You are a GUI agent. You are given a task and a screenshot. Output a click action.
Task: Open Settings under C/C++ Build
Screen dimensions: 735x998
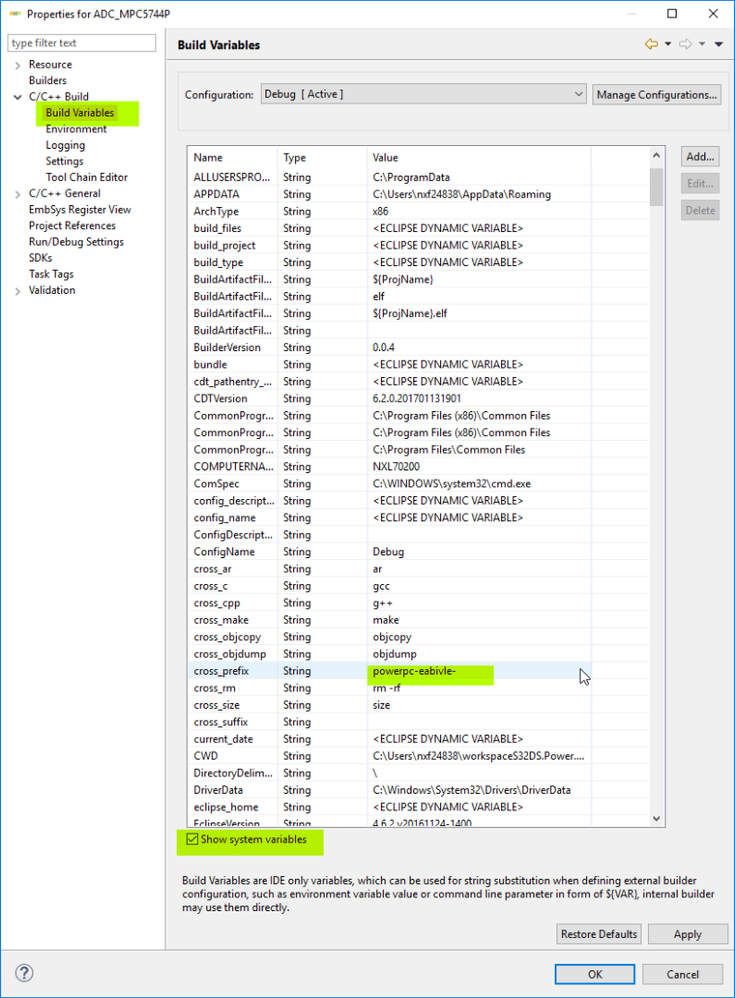[64, 161]
